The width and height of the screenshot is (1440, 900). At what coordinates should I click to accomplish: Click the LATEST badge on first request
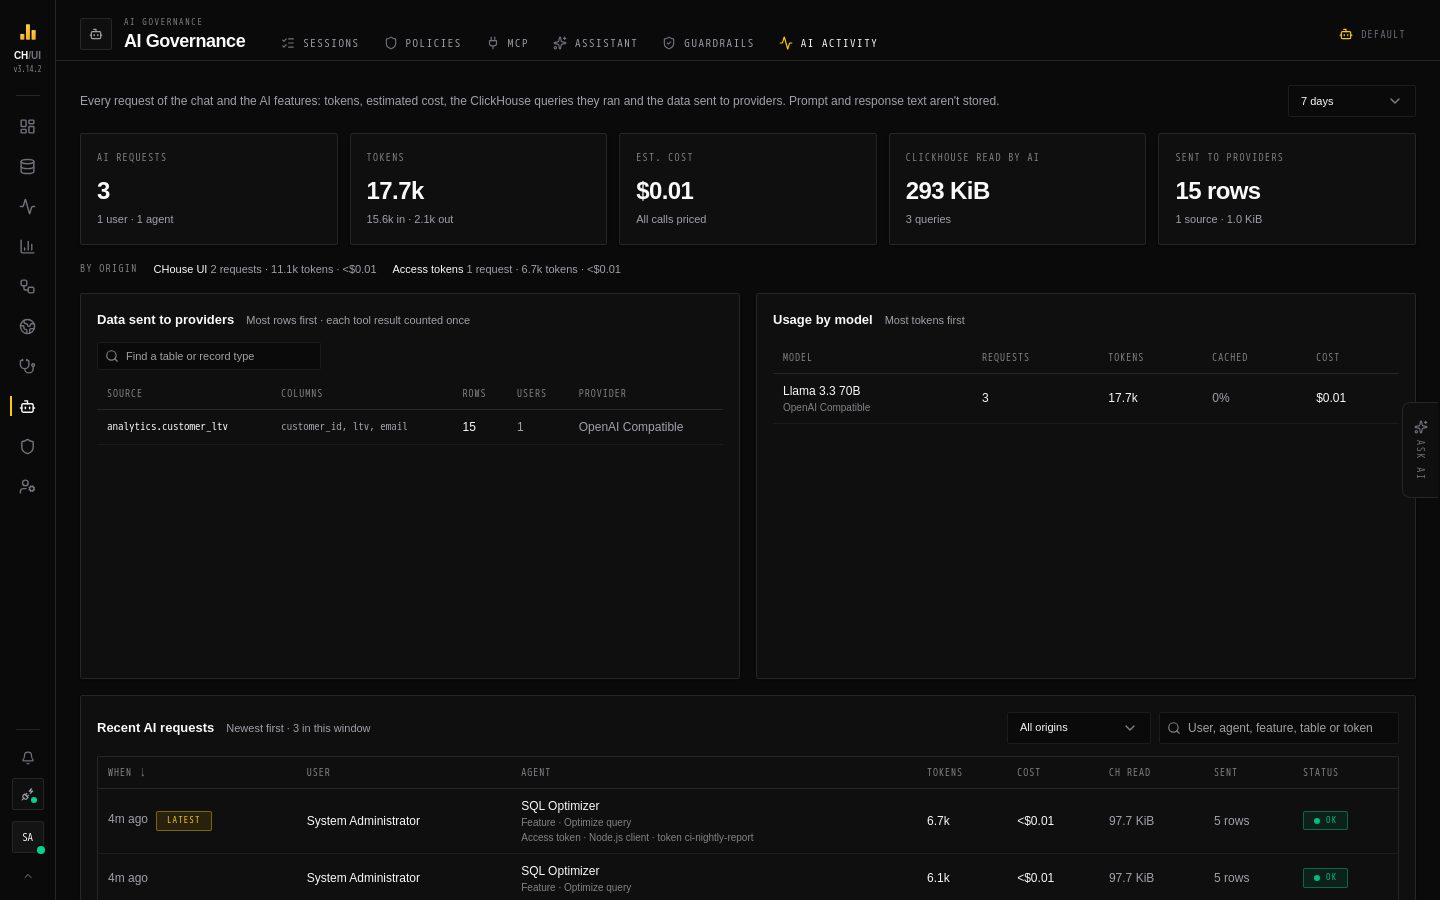[184, 821]
